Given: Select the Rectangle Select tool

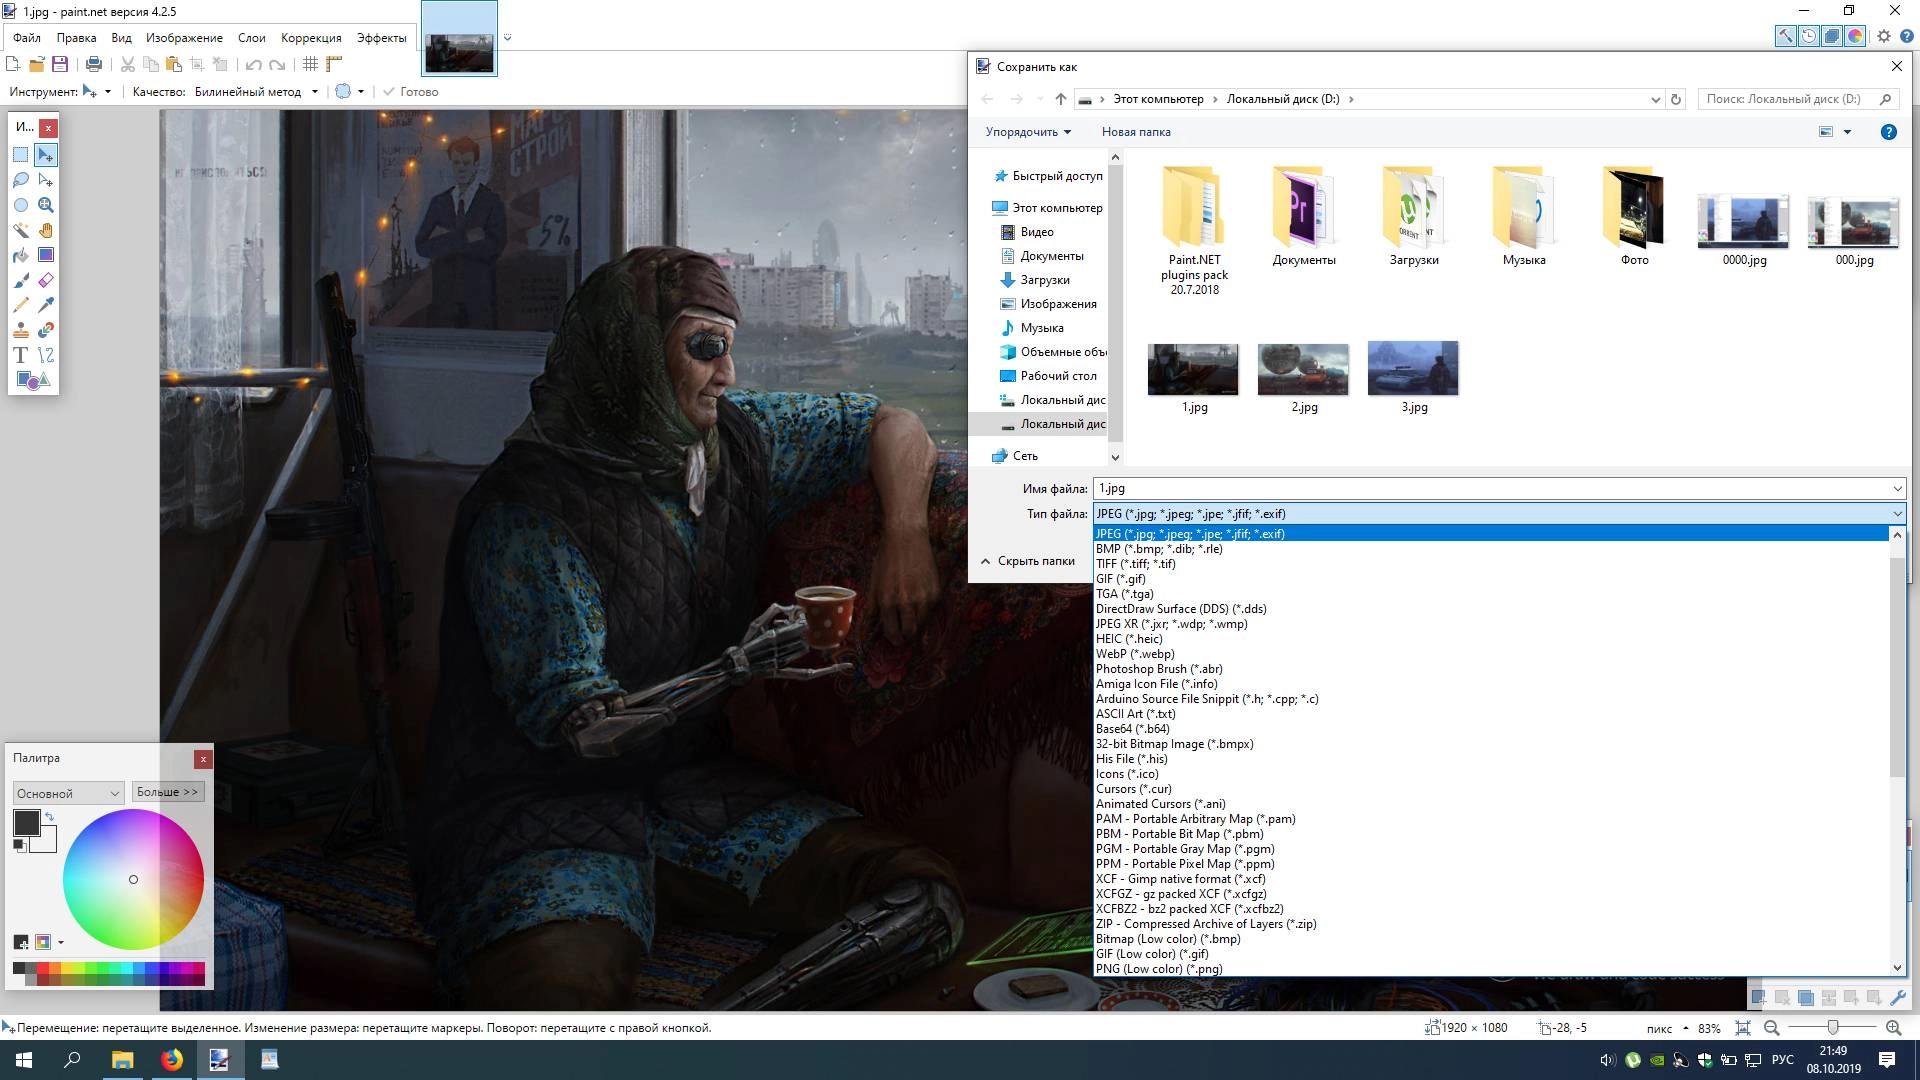Looking at the screenshot, I should point(21,155).
